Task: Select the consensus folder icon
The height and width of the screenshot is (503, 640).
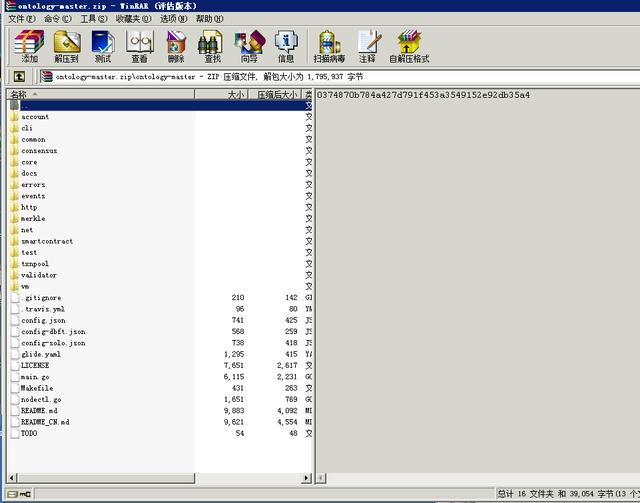Action: (x=15, y=151)
